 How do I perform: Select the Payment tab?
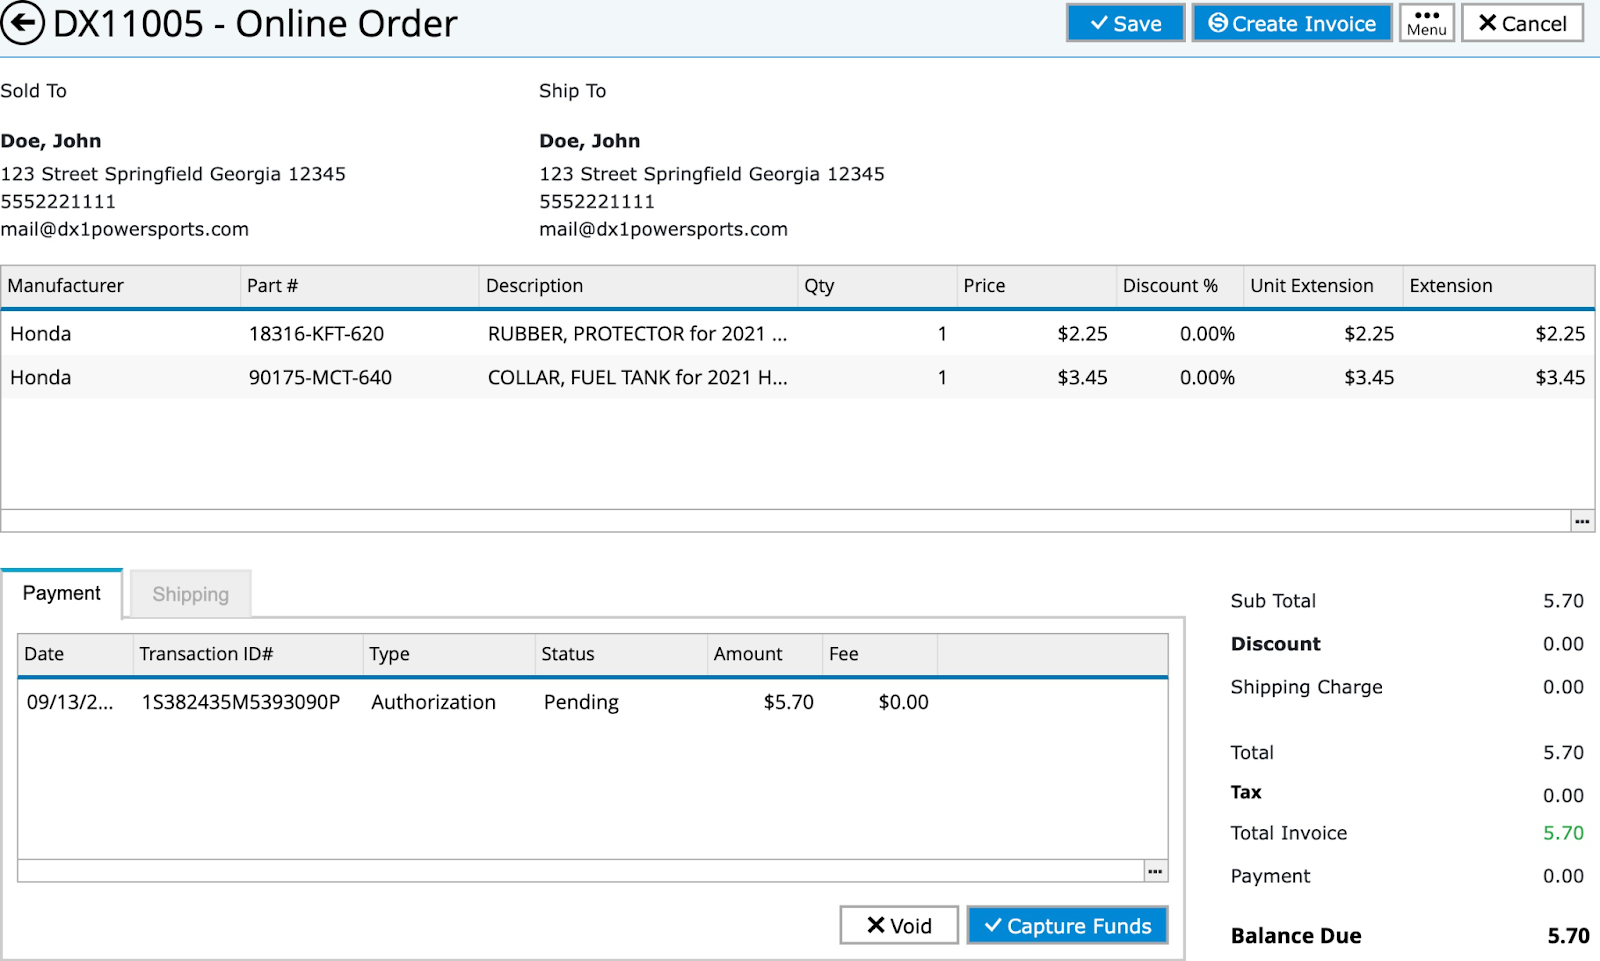pos(62,593)
